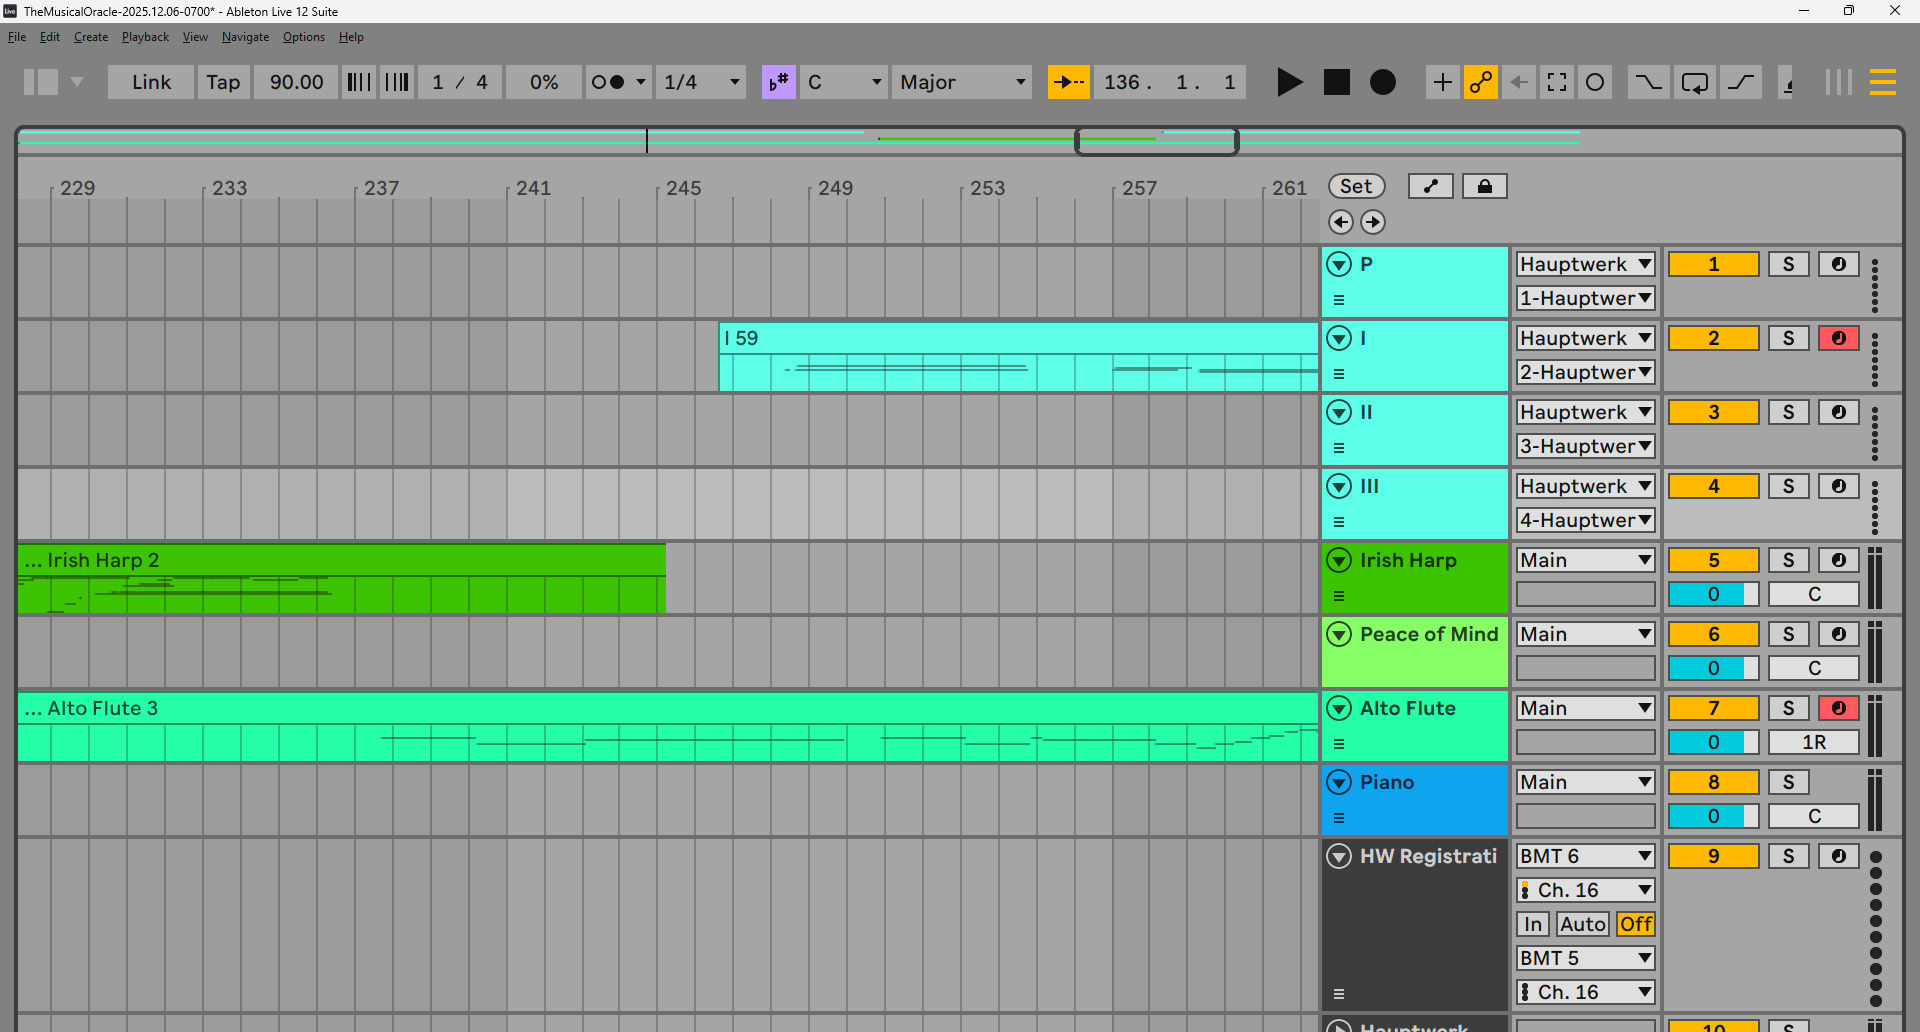This screenshot has width=1920, height=1032.
Task: Switch to Session View with vertical bars icon
Action: tap(1839, 82)
